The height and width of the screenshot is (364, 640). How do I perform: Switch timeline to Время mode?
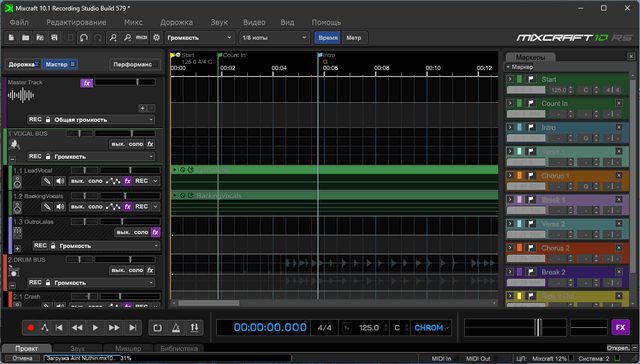(328, 38)
